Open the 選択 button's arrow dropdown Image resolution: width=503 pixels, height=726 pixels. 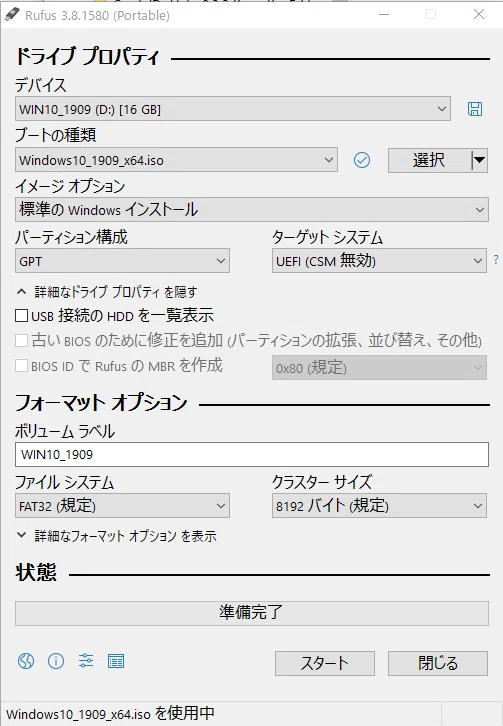[x=479, y=160]
